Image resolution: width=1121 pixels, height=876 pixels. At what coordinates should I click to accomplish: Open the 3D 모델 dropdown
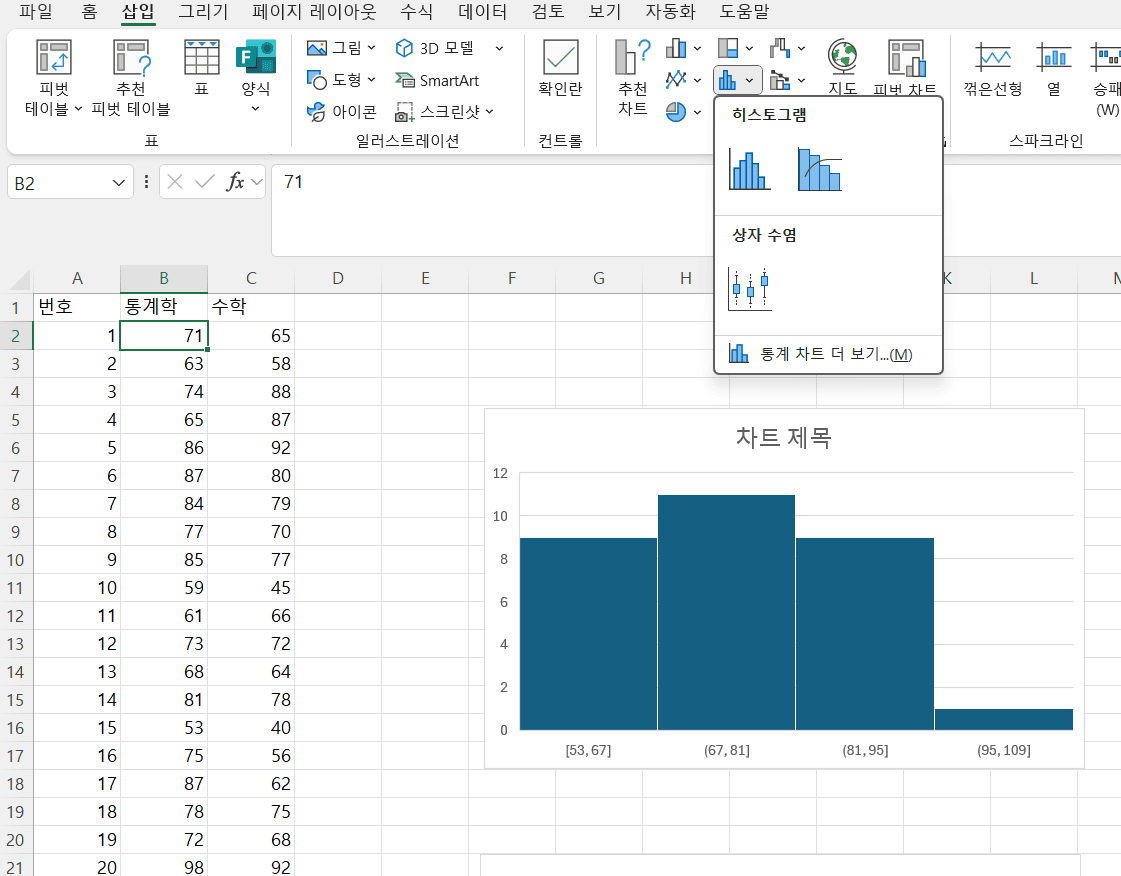[499, 48]
